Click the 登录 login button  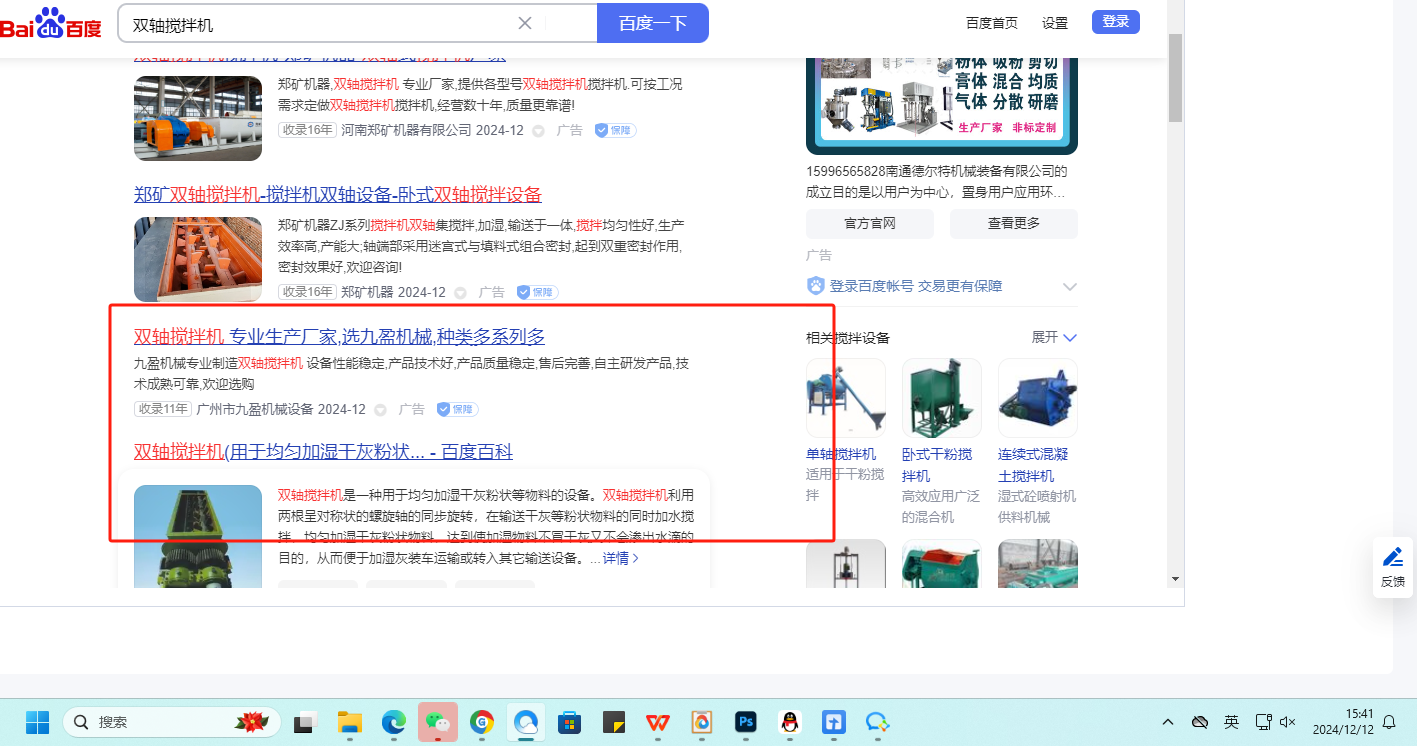[x=1116, y=22]
